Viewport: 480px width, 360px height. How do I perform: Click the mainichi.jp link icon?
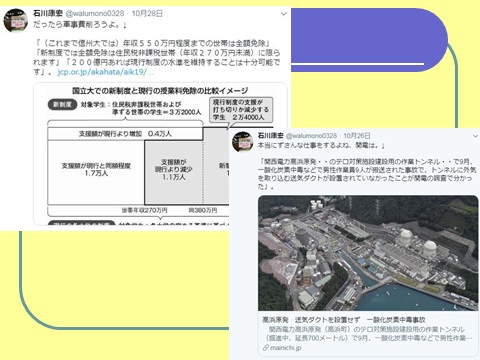[265, 348]
